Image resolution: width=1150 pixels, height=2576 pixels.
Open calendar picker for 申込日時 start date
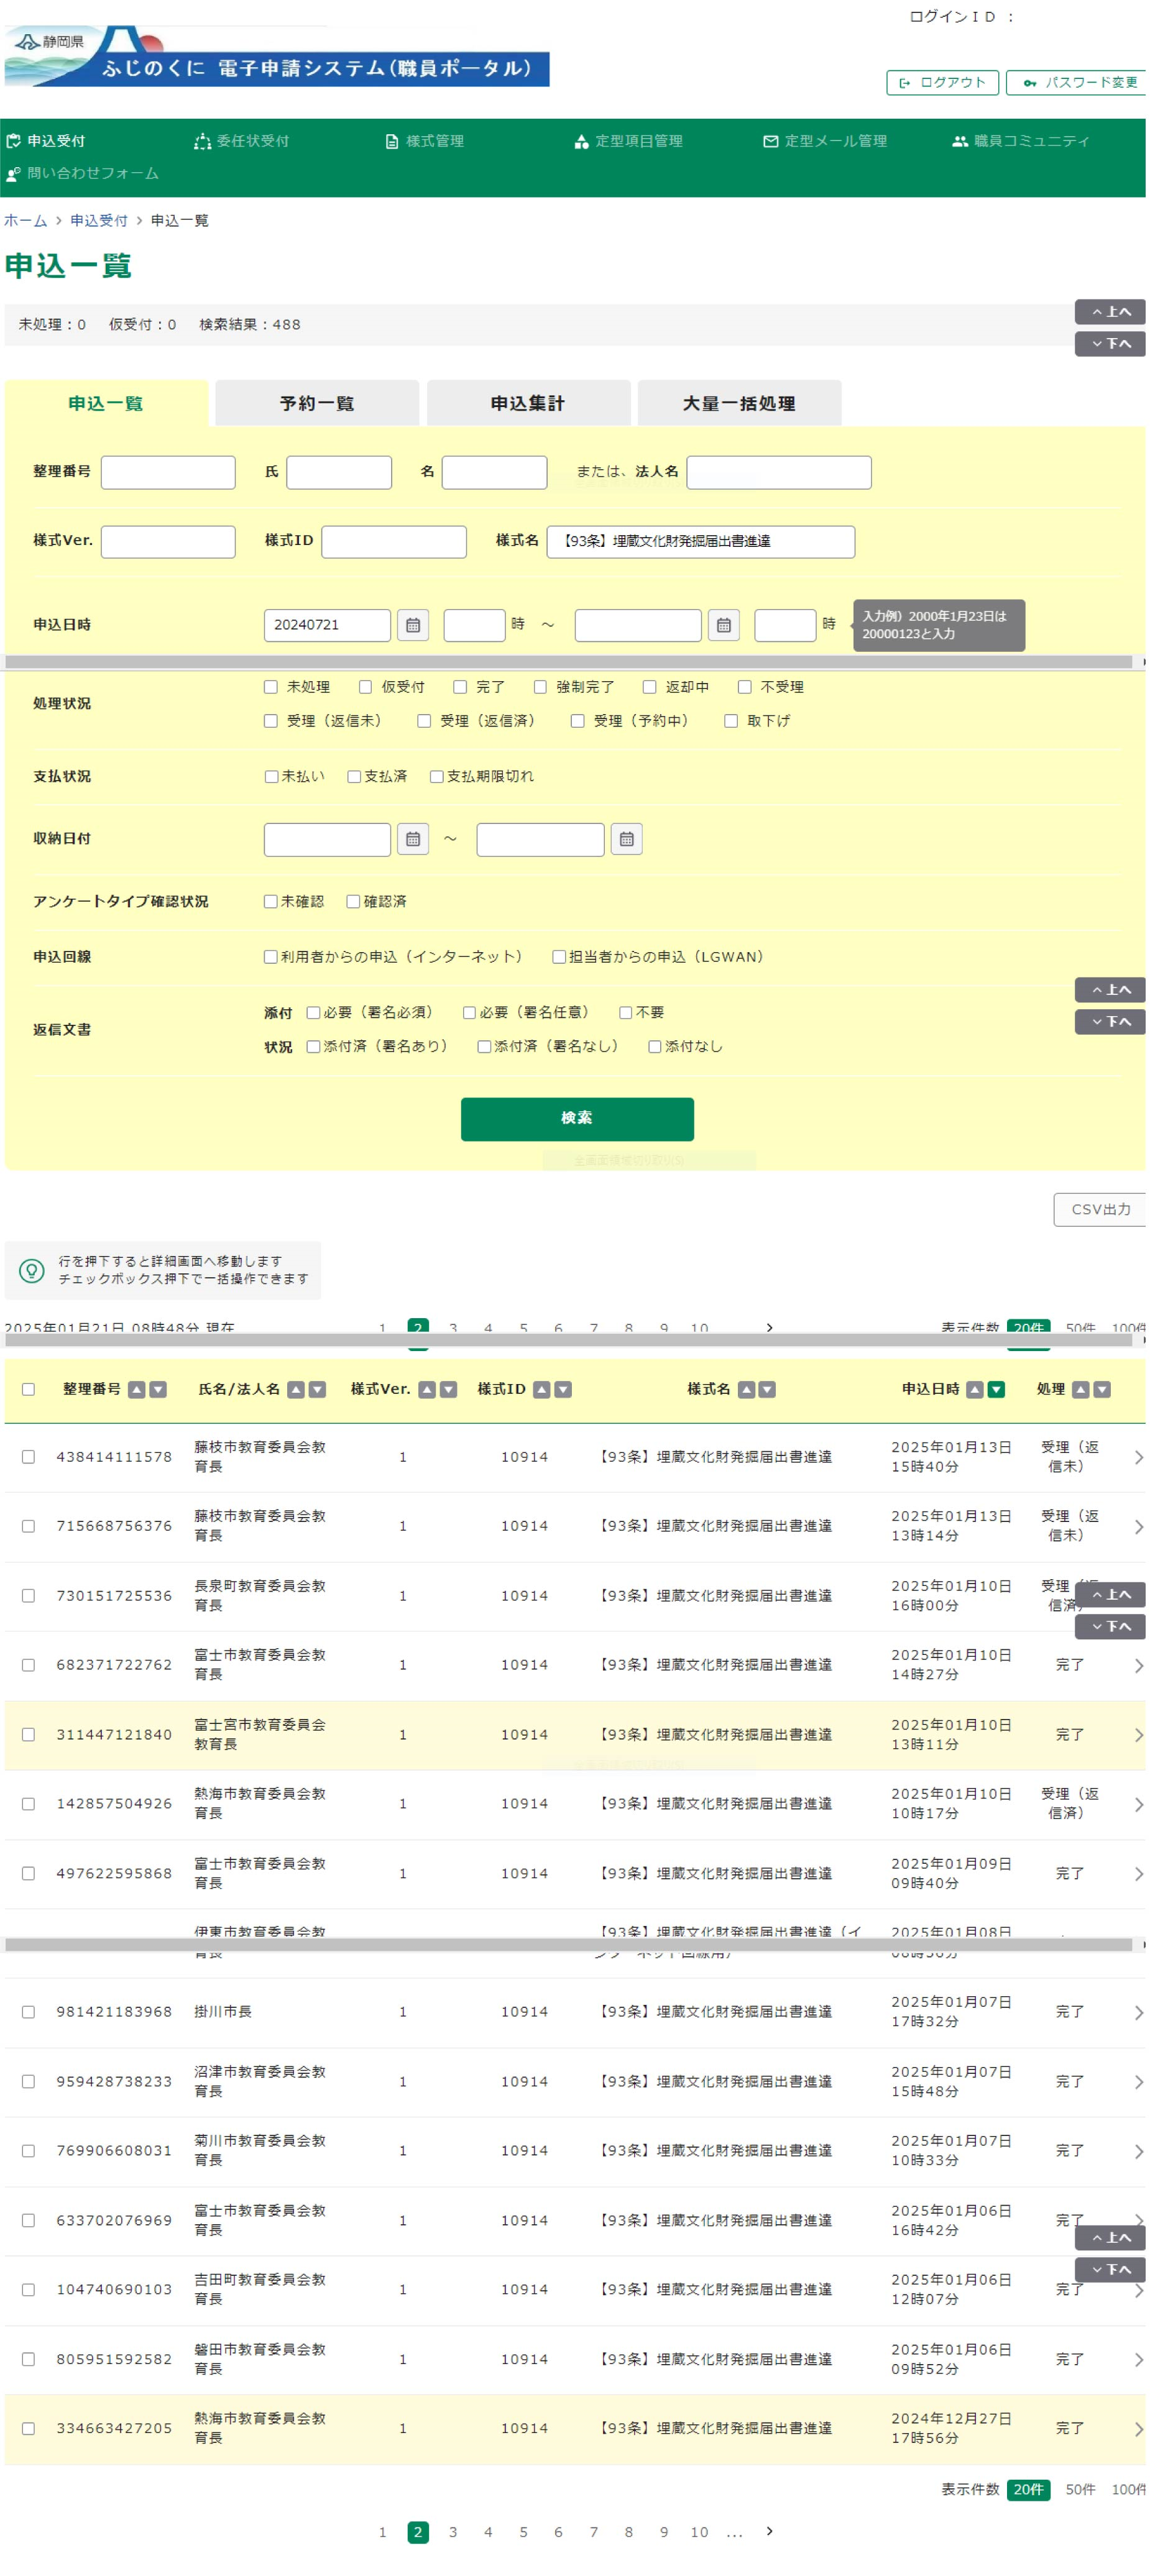412,625
